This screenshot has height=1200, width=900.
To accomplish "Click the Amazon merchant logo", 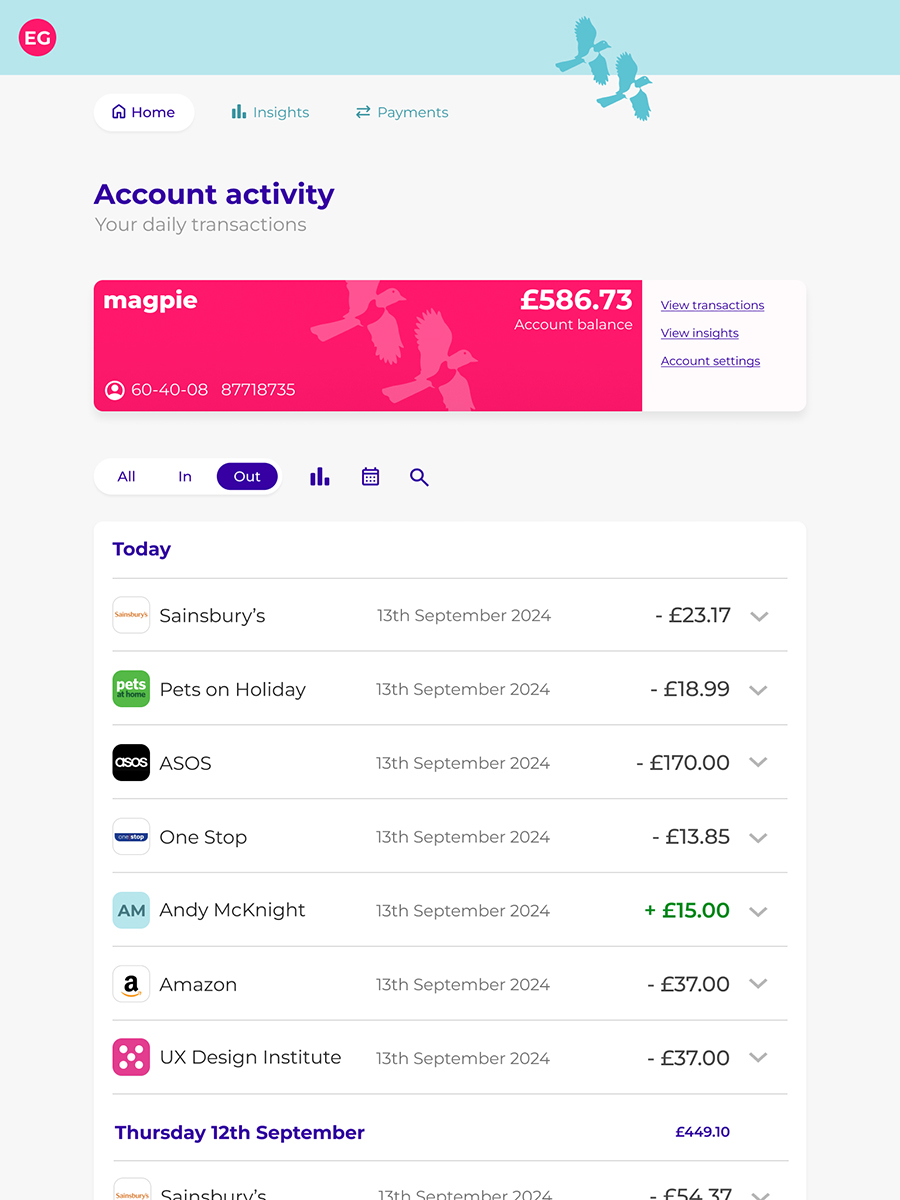I will tap(131, 984).
